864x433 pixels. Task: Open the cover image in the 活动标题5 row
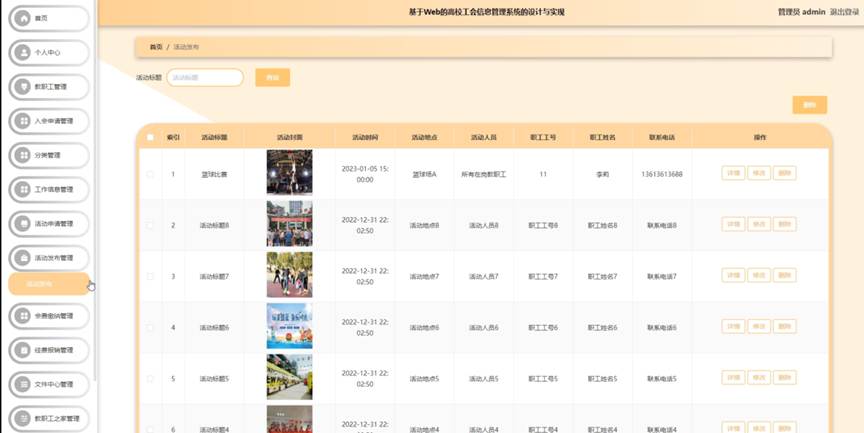tap(289, 377)
